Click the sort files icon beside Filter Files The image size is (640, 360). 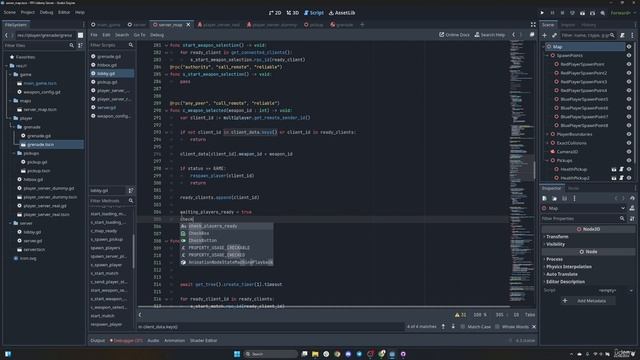[80, 45]
